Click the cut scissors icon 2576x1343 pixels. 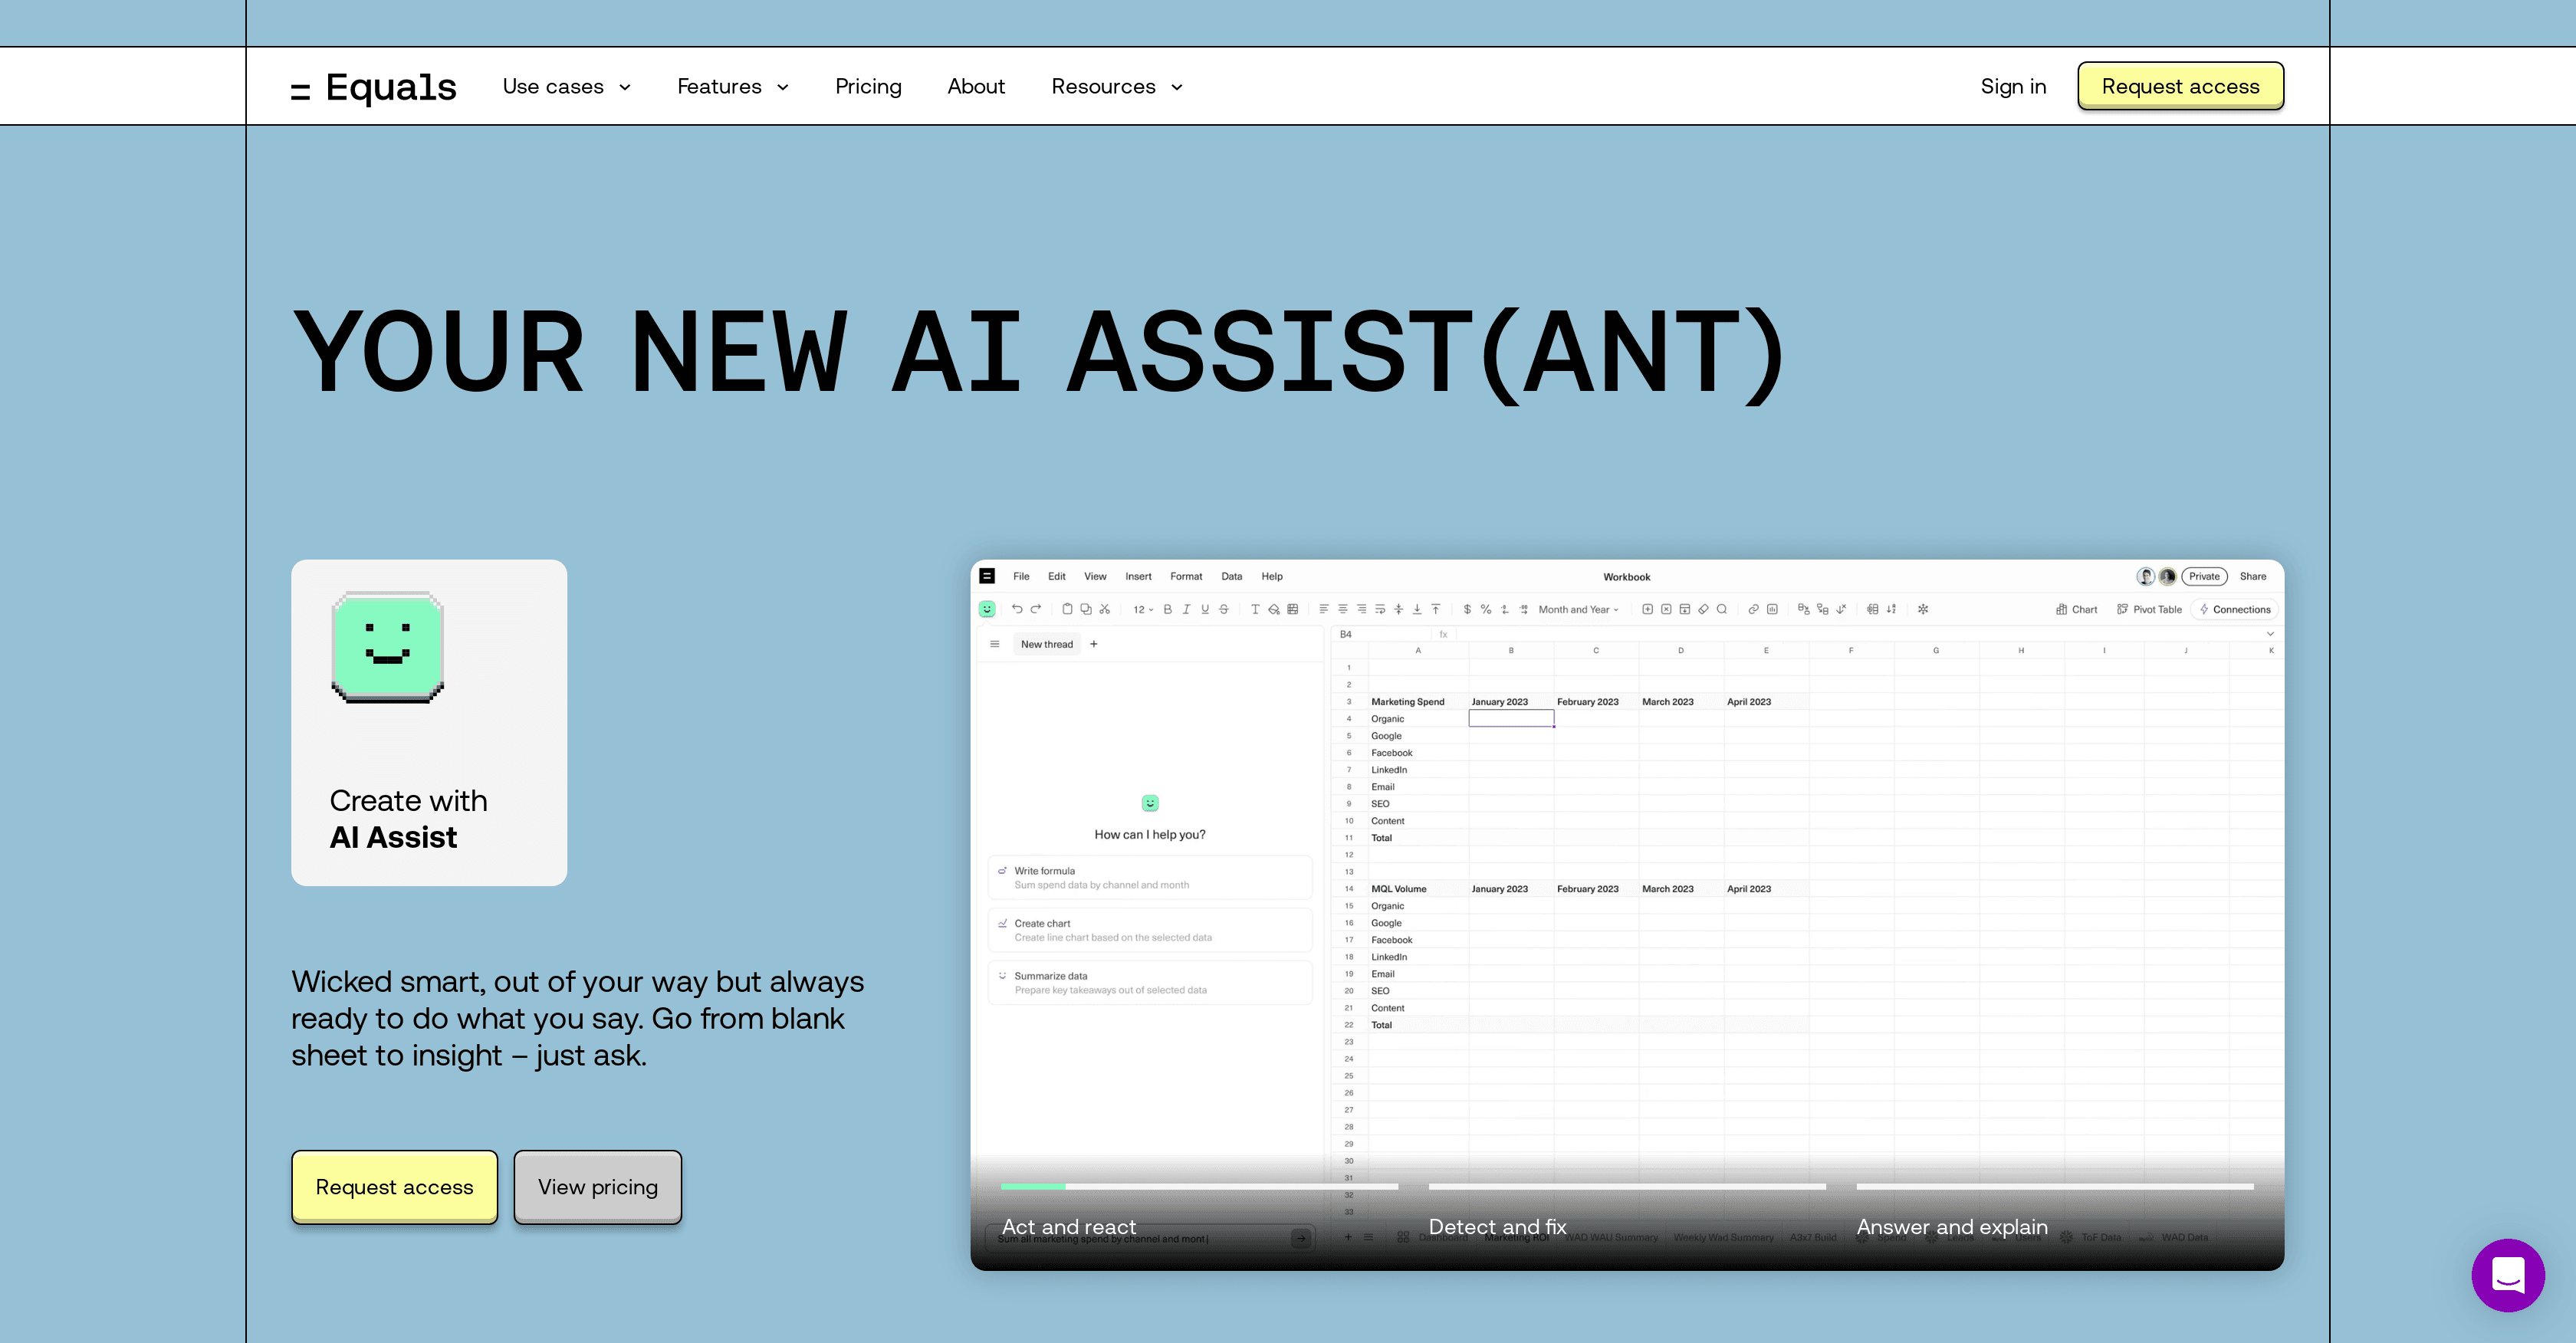click(1104, 609)
